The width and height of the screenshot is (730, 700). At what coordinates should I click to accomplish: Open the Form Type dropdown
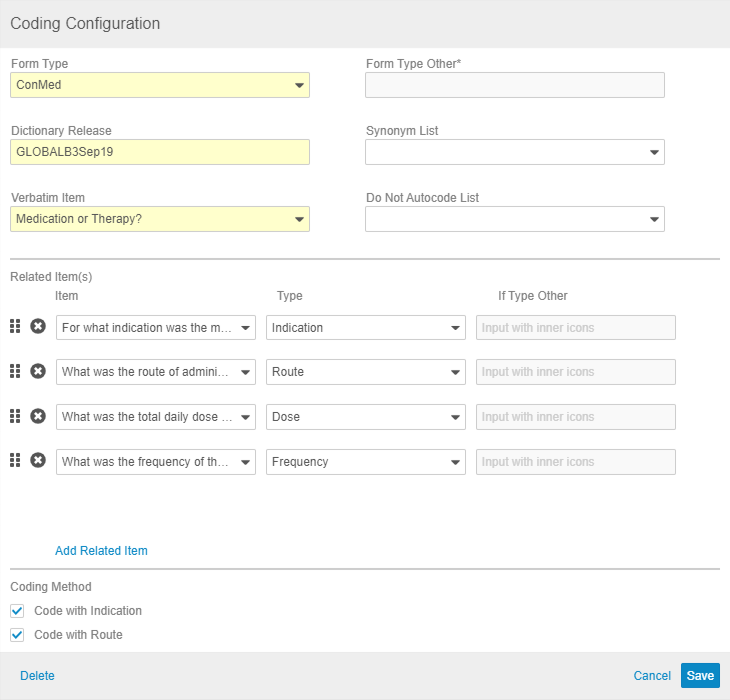(x=160, y=85)
